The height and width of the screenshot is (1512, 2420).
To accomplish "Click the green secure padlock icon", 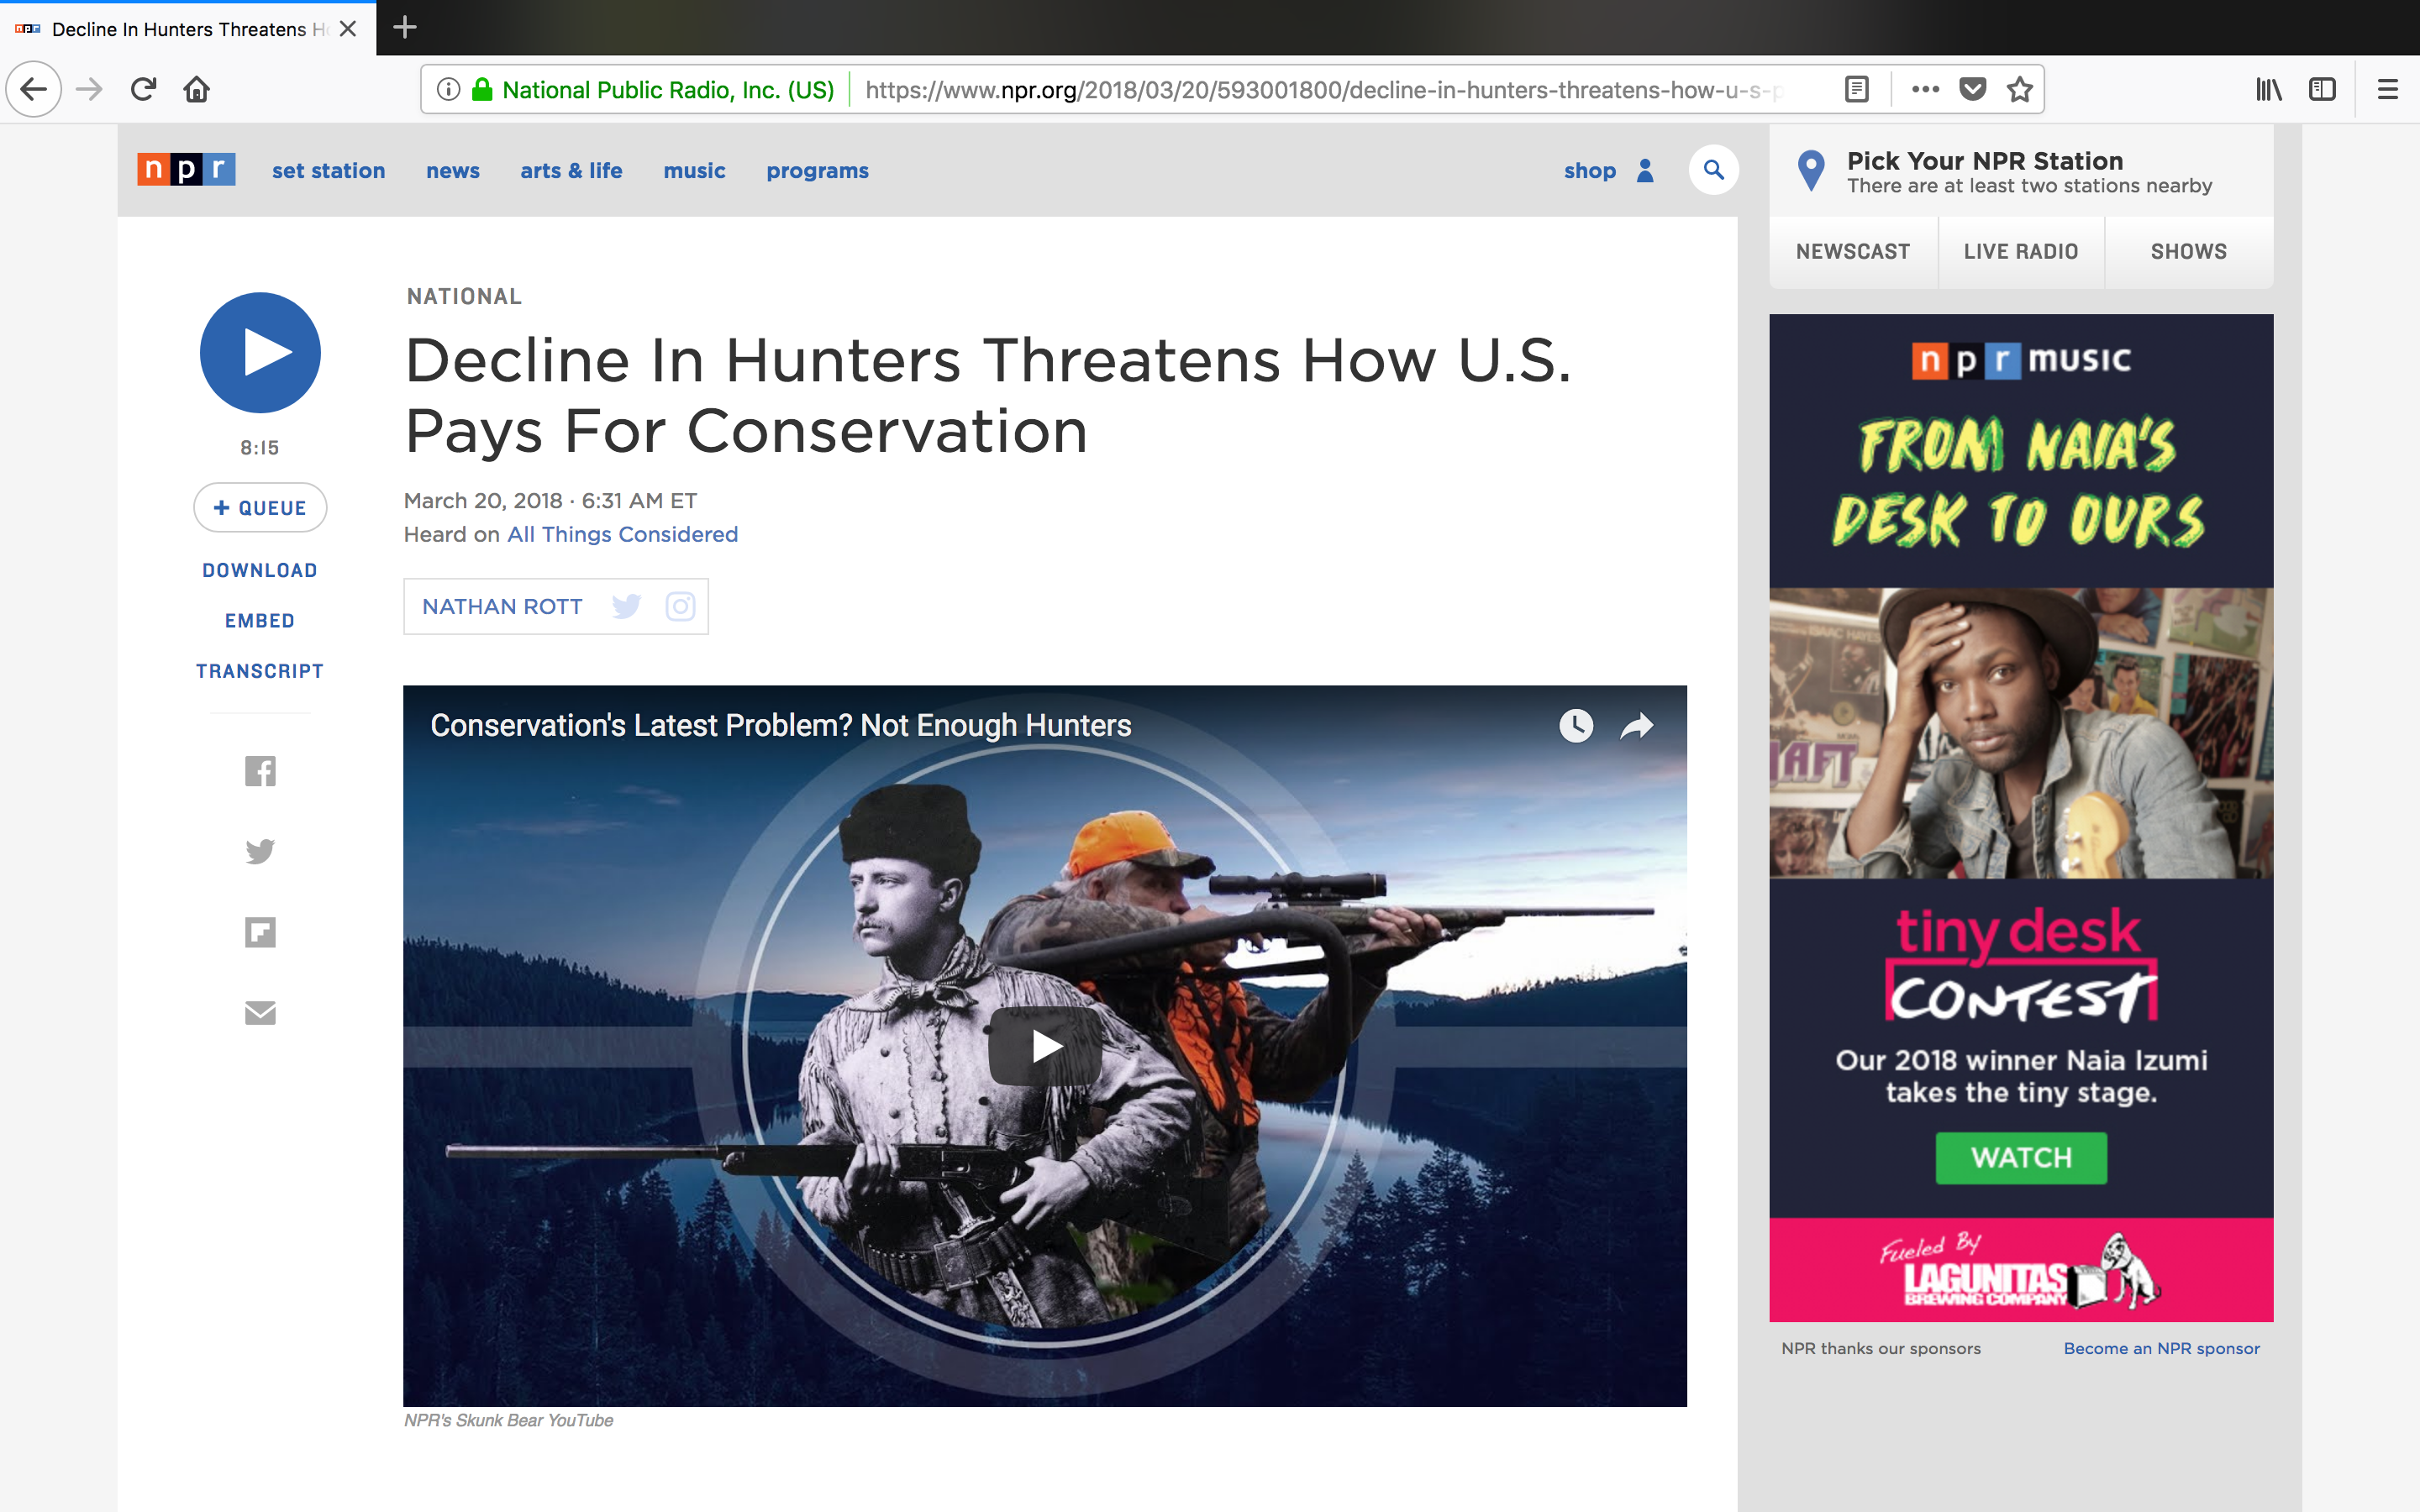I will 482,90.
